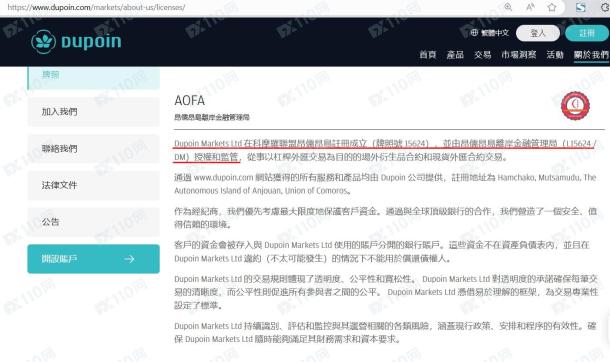Select the 法律文件 sidebar item
The image size is (610, 362).
click(93, 185)
